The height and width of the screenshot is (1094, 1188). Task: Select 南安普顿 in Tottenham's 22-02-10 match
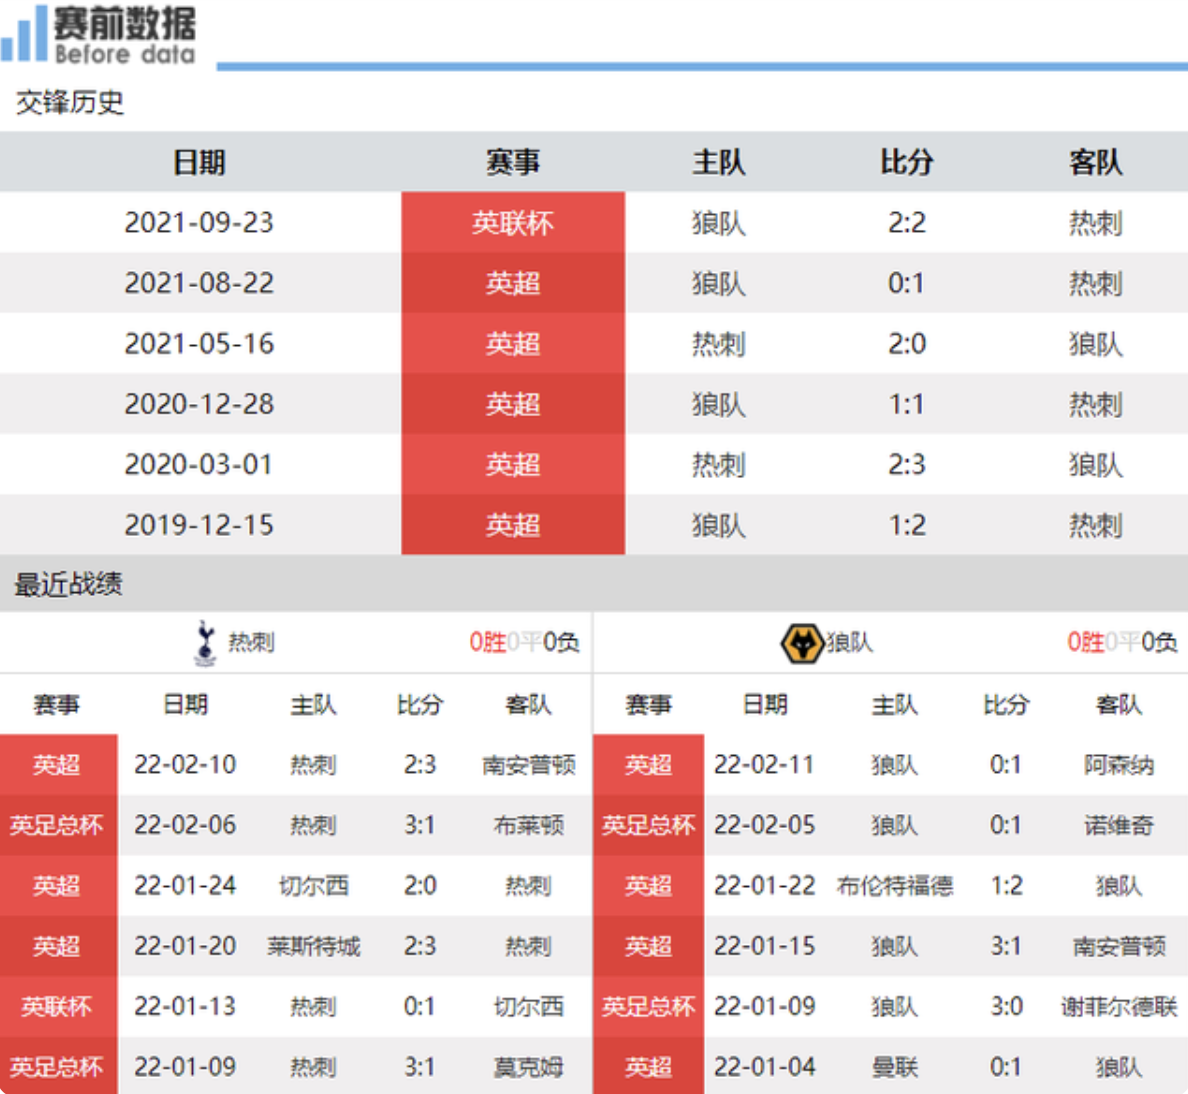click(x=528, y=766)
